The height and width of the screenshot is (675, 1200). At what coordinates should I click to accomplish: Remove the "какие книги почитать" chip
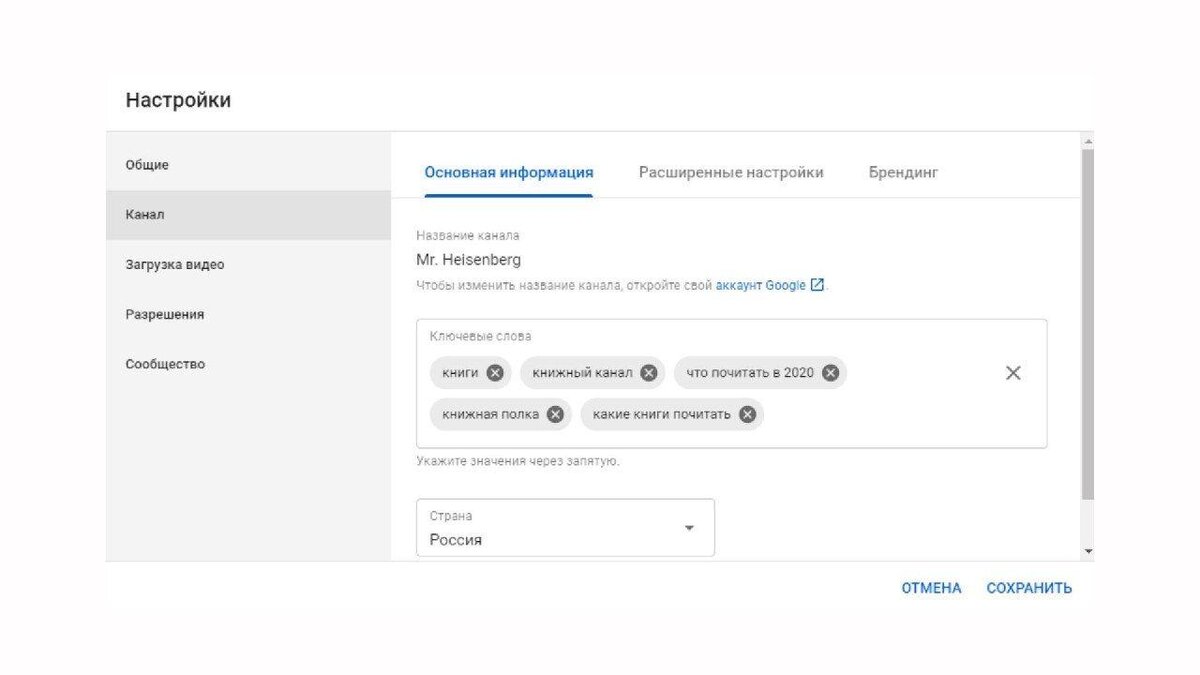click(x=747, y=414)
